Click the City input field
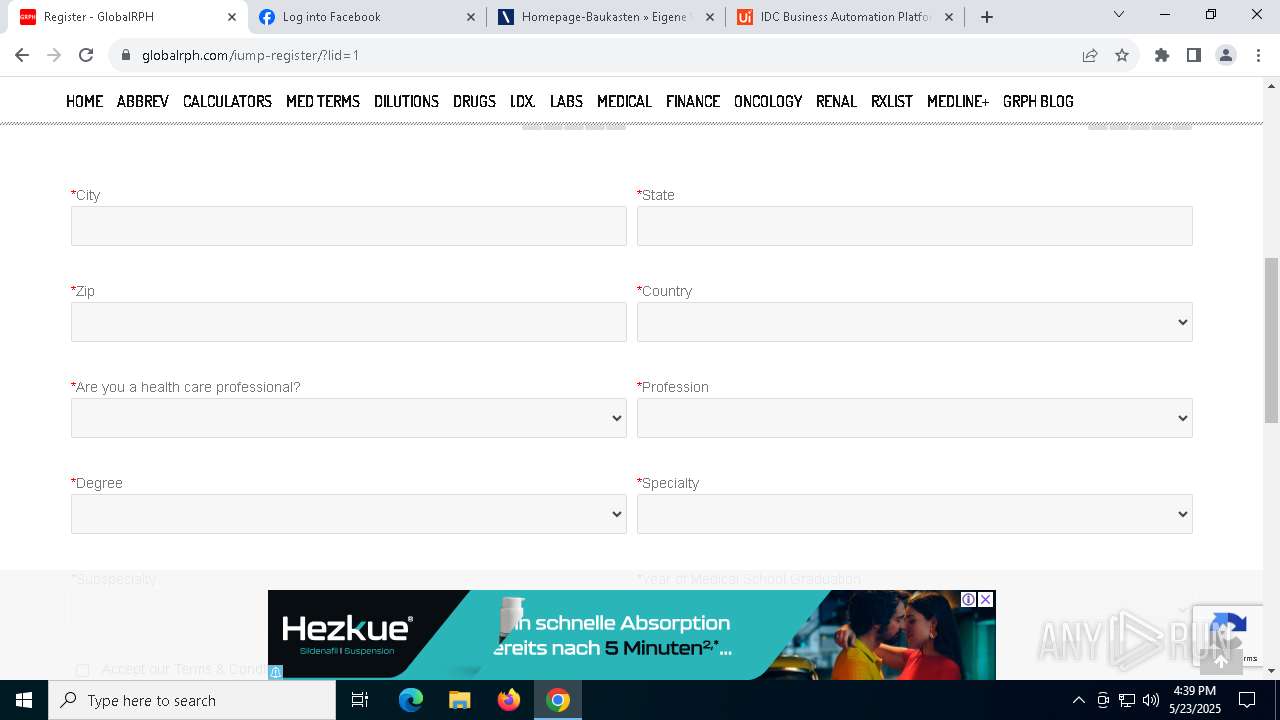The height and width of the screenshot is (720, 1280). pos(348,226)
